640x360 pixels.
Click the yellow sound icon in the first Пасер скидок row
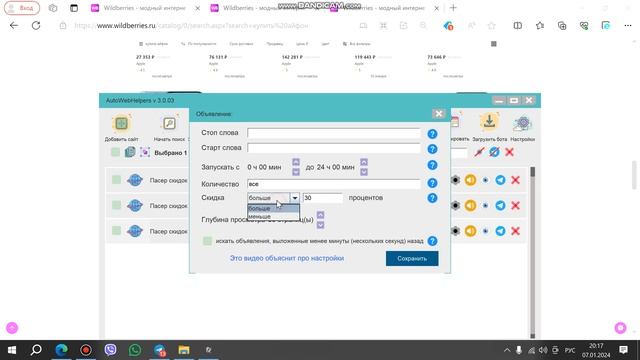[470, 180]
